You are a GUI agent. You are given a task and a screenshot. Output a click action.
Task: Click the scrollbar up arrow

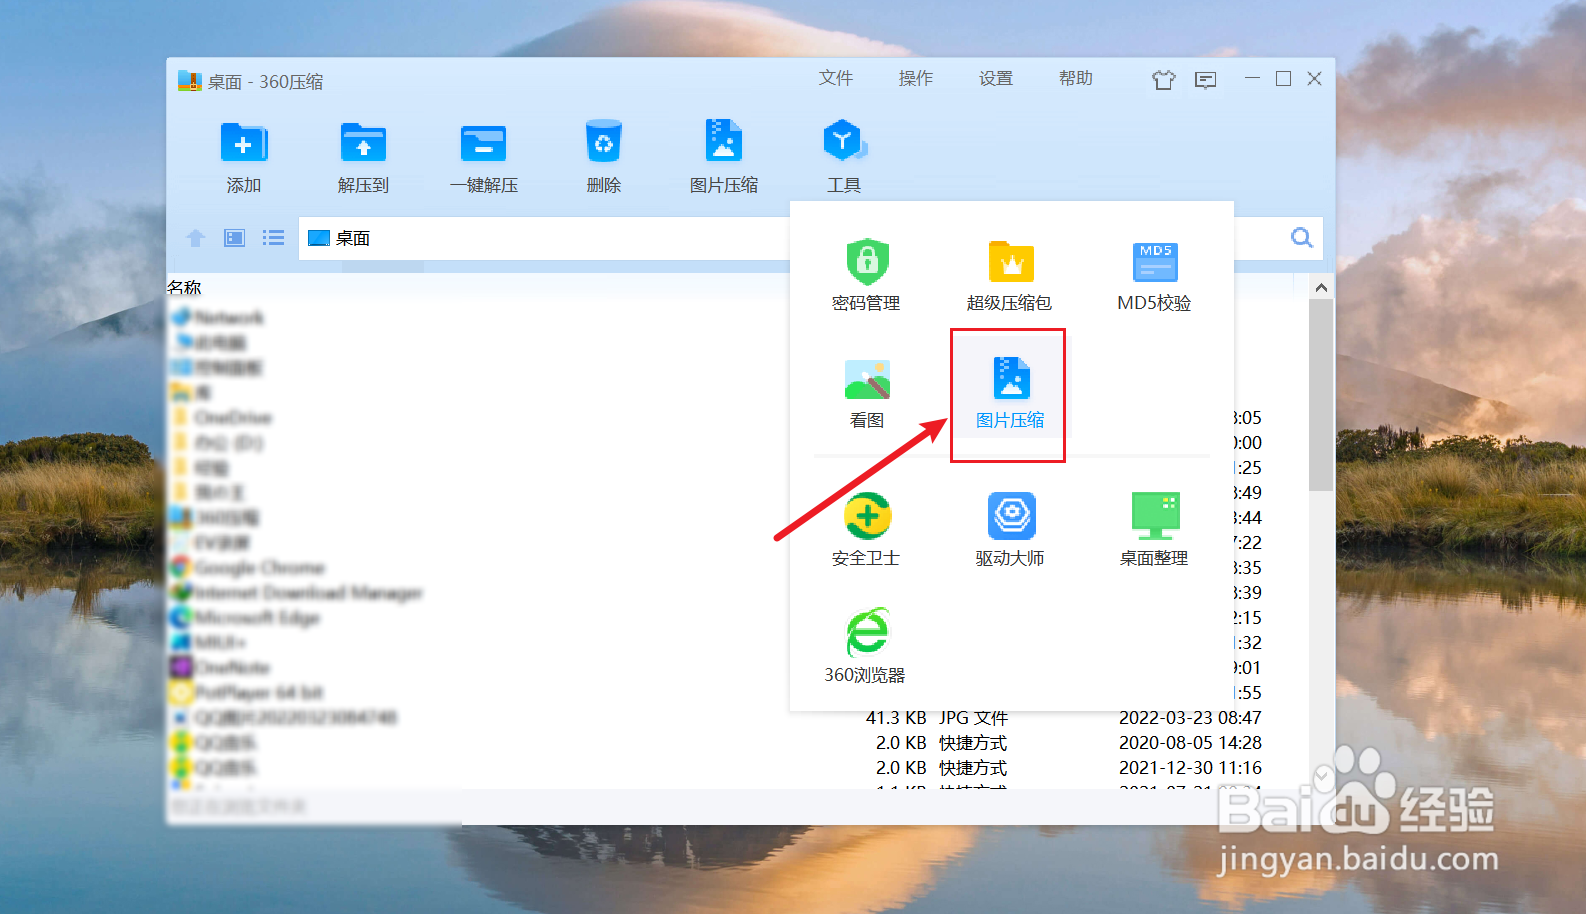tap(1321, 288)
